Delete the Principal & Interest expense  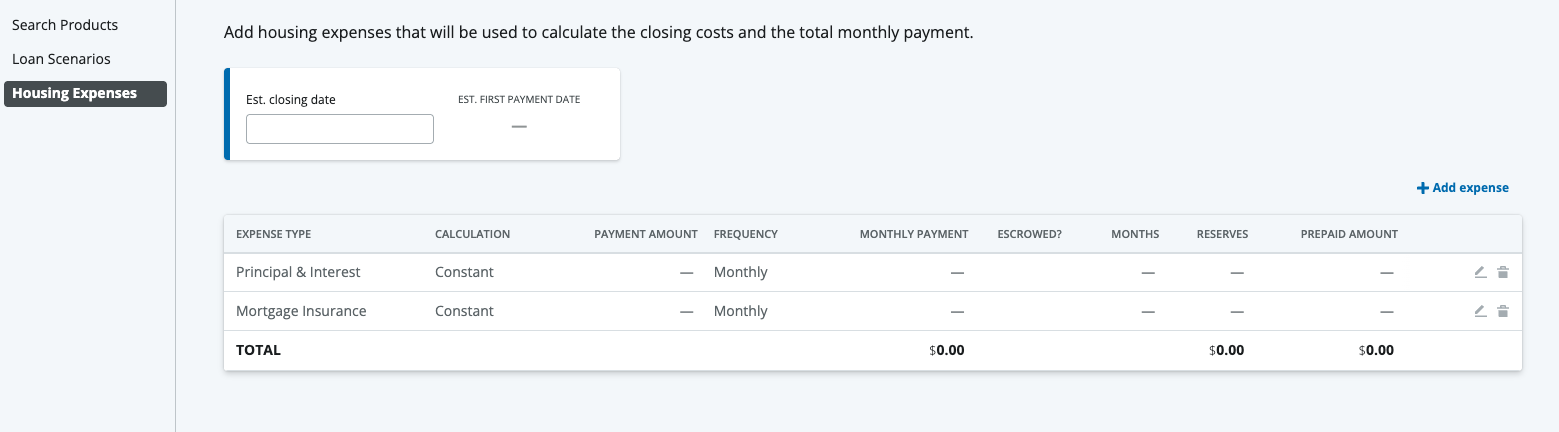point(1502,272)
